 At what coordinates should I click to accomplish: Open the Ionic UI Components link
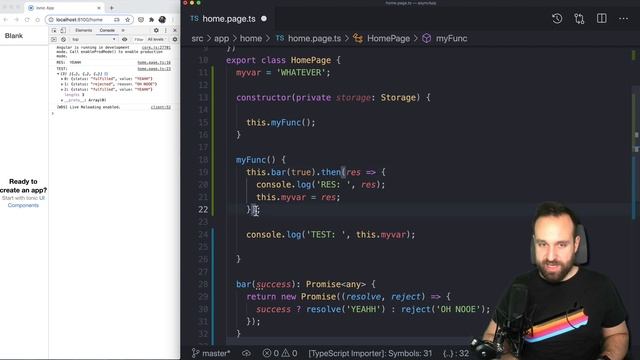coord(23,205)
